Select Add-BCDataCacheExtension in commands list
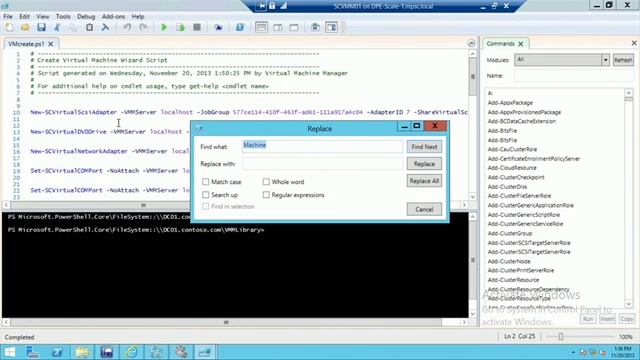Viewport: 640px width, 360px height. (522, 121)
